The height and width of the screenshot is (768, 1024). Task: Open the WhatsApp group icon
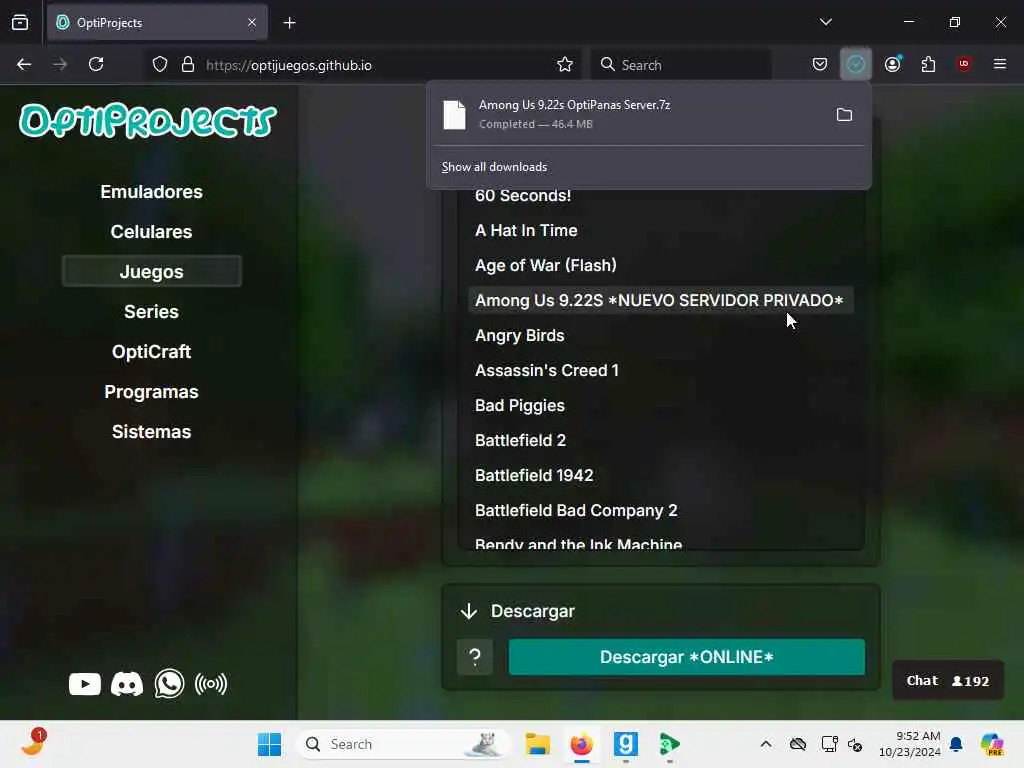click(169, 684)
